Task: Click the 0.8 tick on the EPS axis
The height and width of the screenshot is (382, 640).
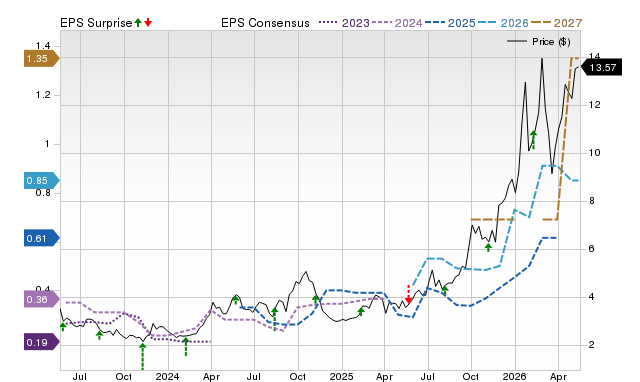Action: pyautogui.click(x=42, y=193)
